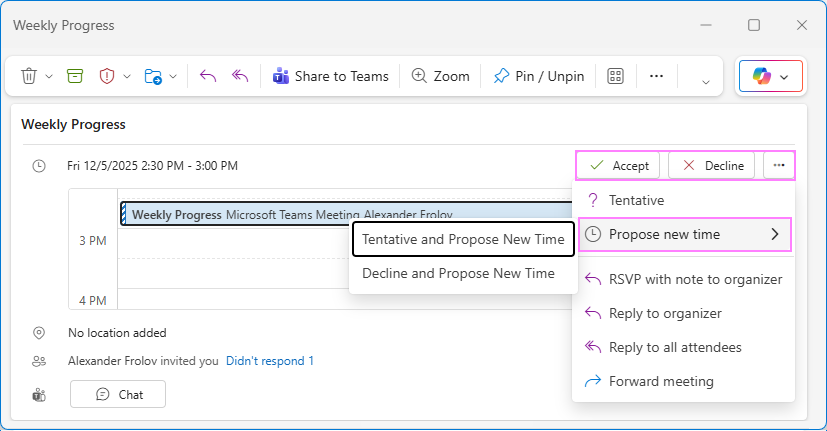Expand the Move to dropdown arrow
This screenshot has width=827, height=431.
tap(173, 76)
